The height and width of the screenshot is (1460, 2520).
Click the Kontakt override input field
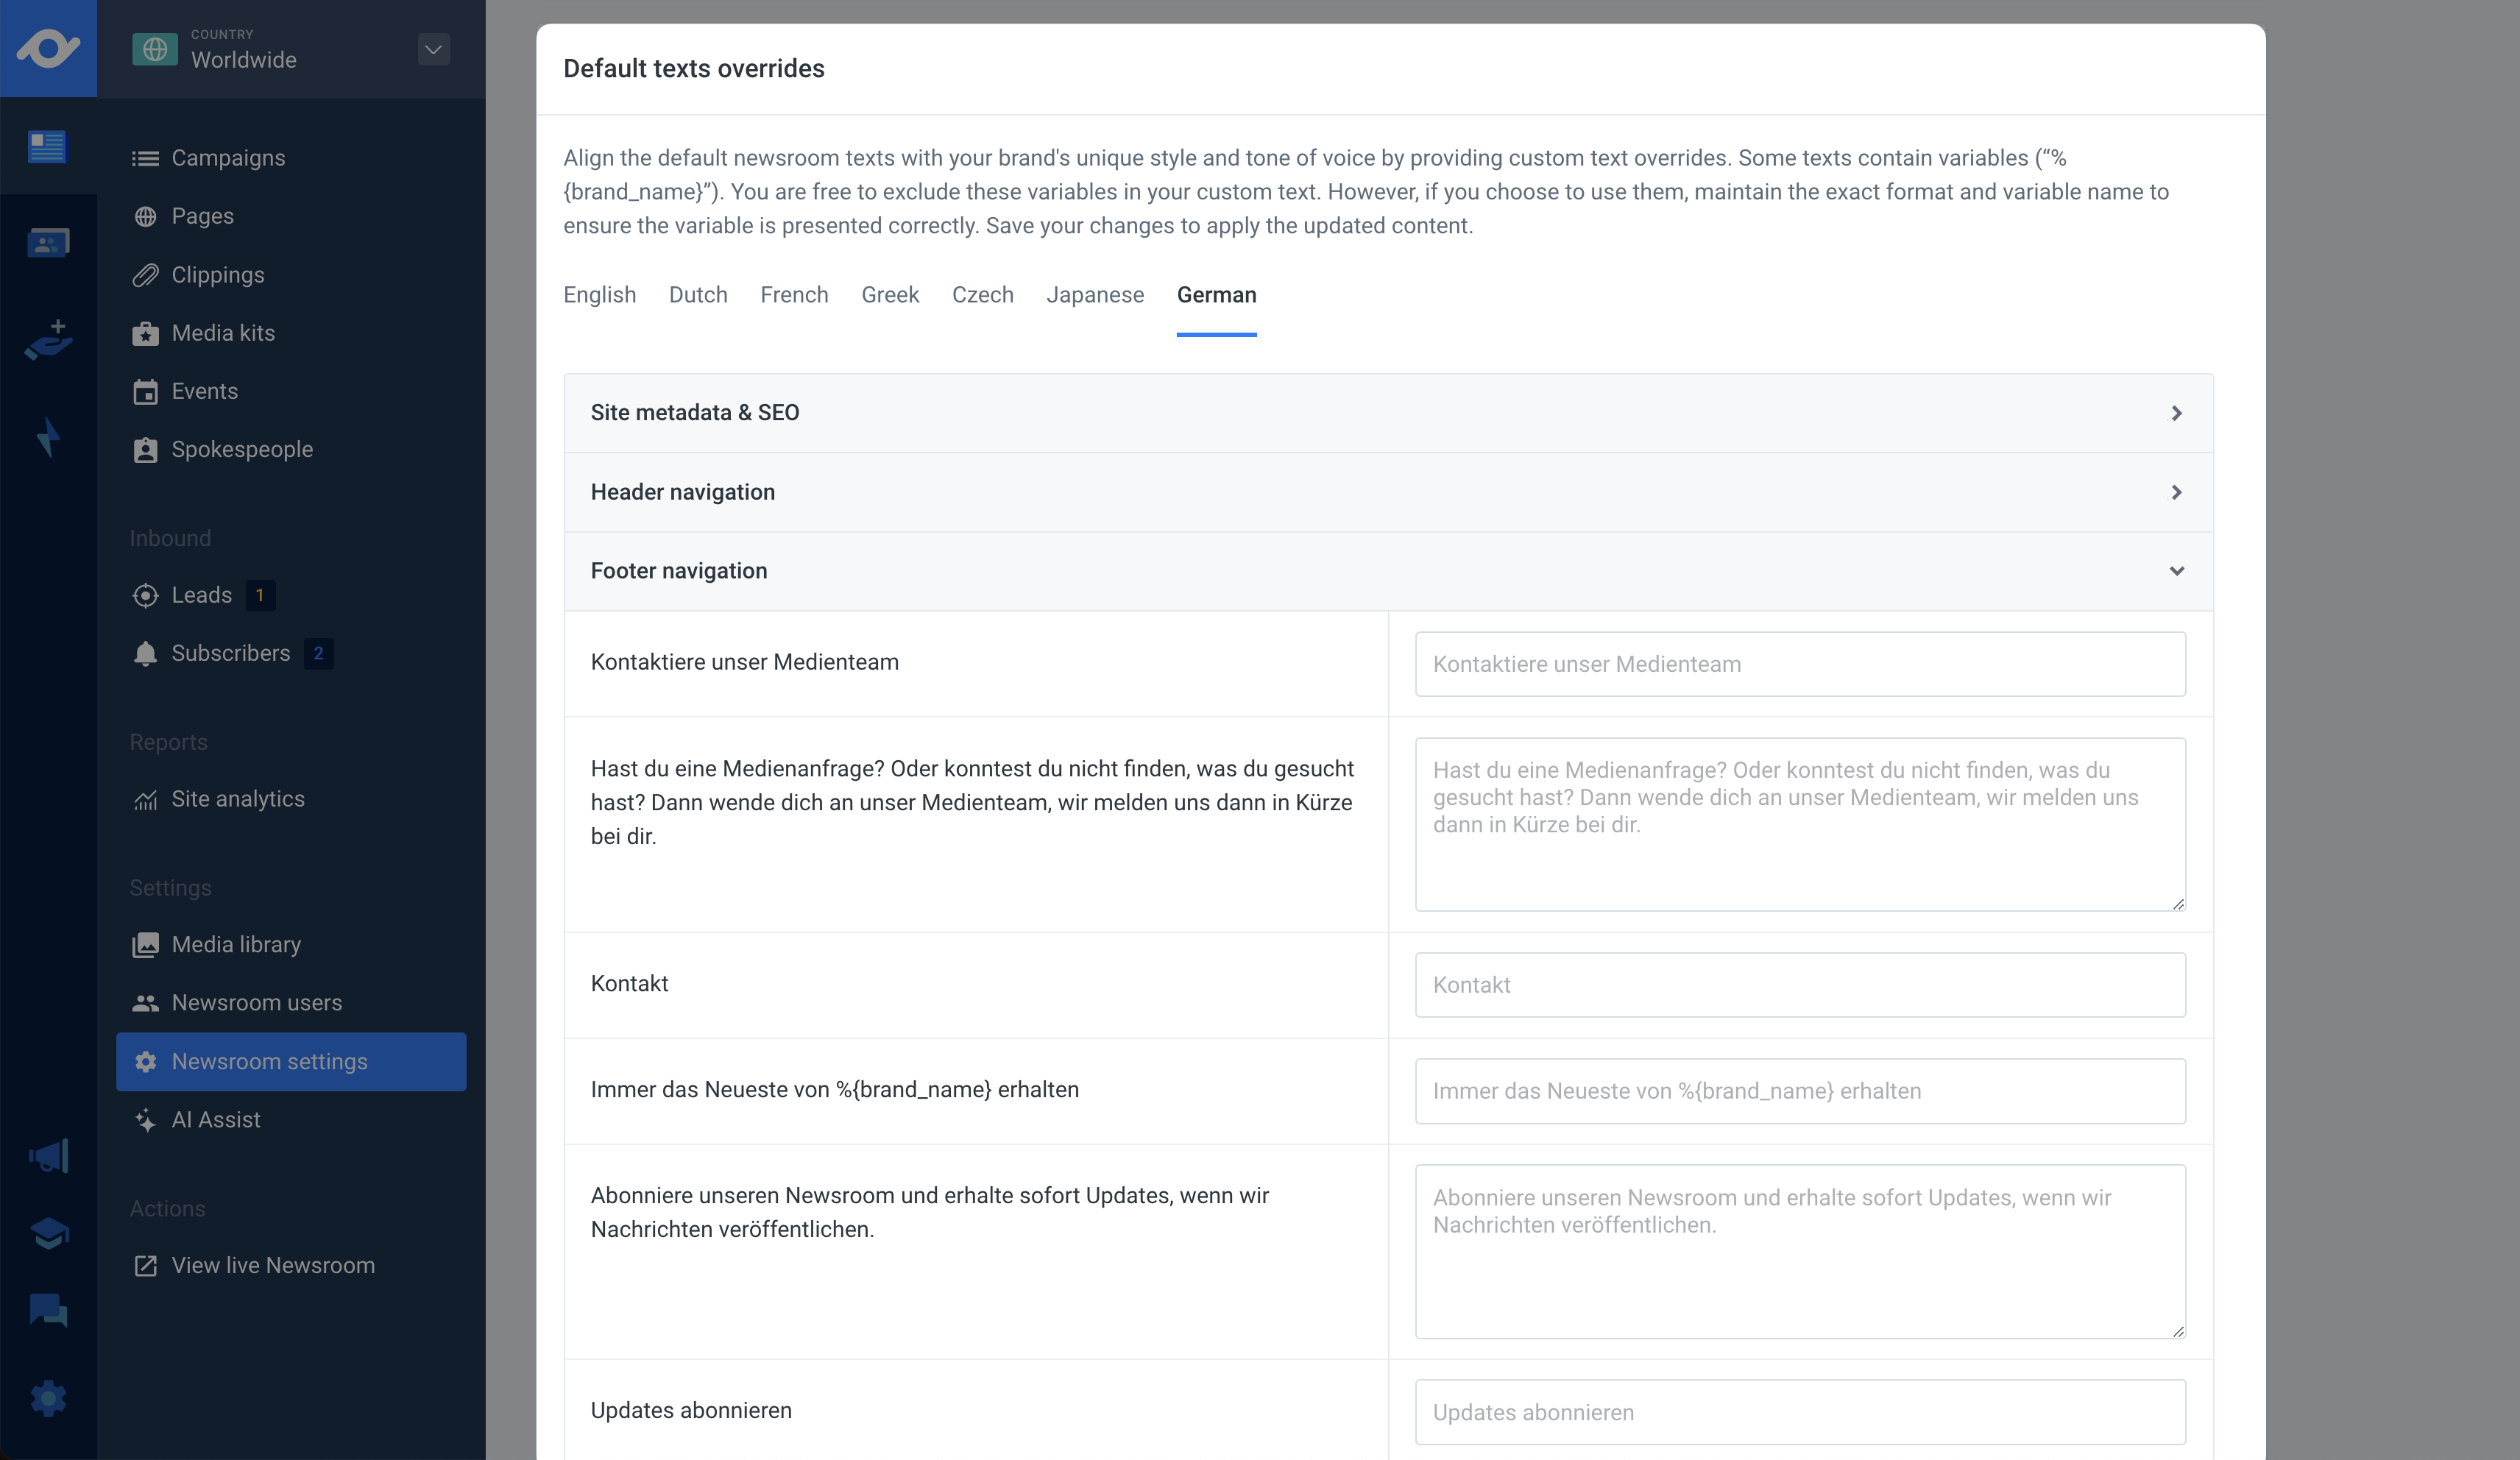(1799, 985)
